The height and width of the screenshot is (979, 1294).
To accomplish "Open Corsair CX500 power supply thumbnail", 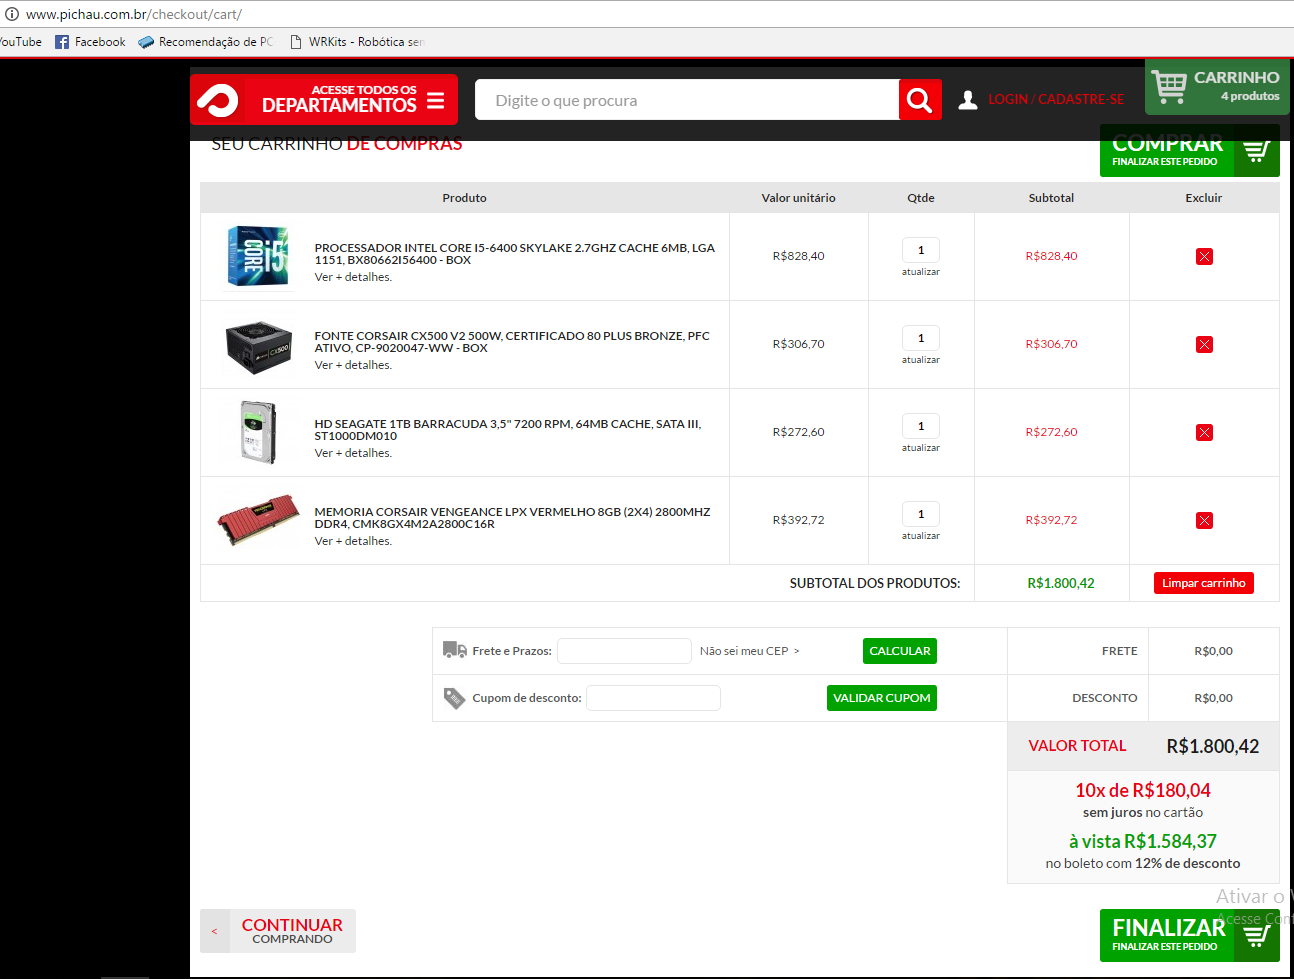I will click(259, 346).
